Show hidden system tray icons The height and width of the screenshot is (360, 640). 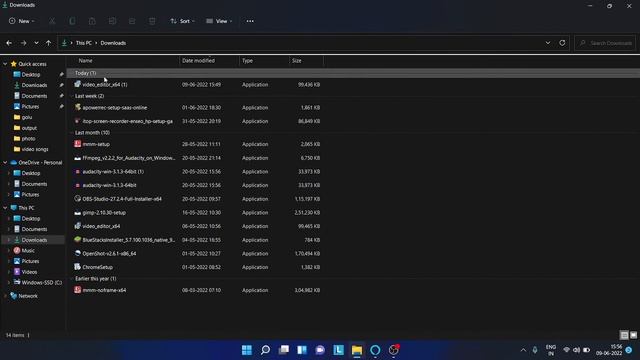[523, 350]
